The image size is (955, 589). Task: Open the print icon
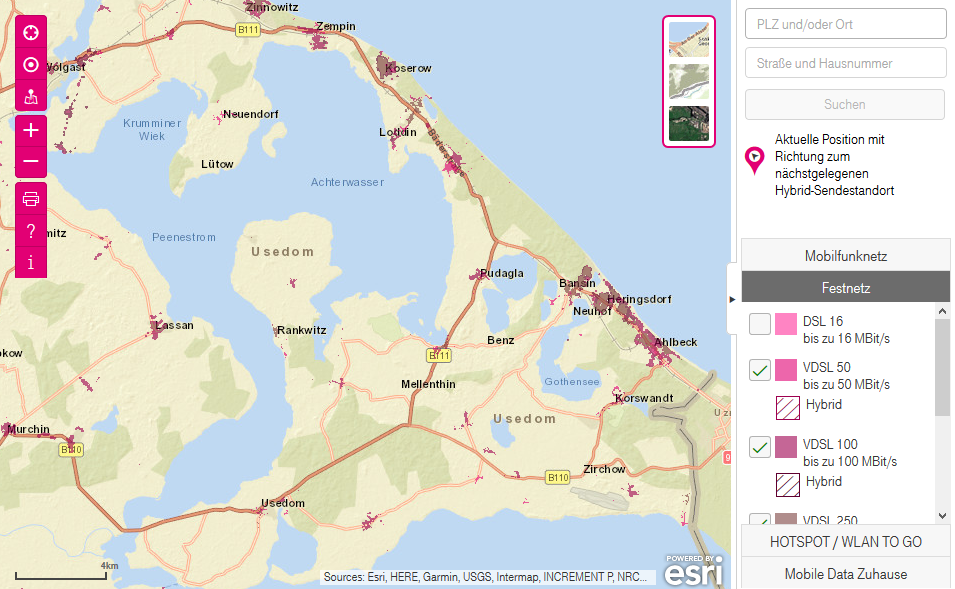pyautogui.click(x=30, y=198)
